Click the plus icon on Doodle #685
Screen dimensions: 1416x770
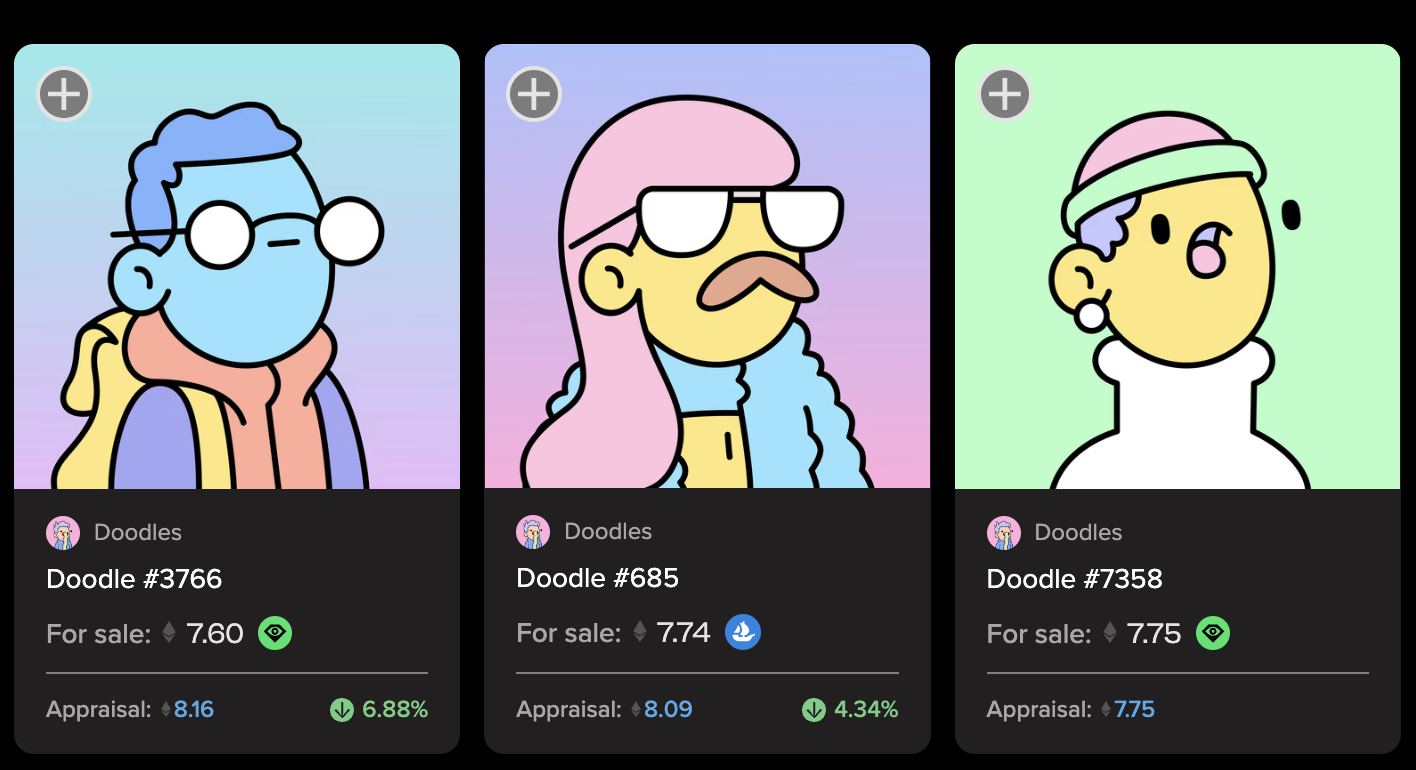[534, 95]
